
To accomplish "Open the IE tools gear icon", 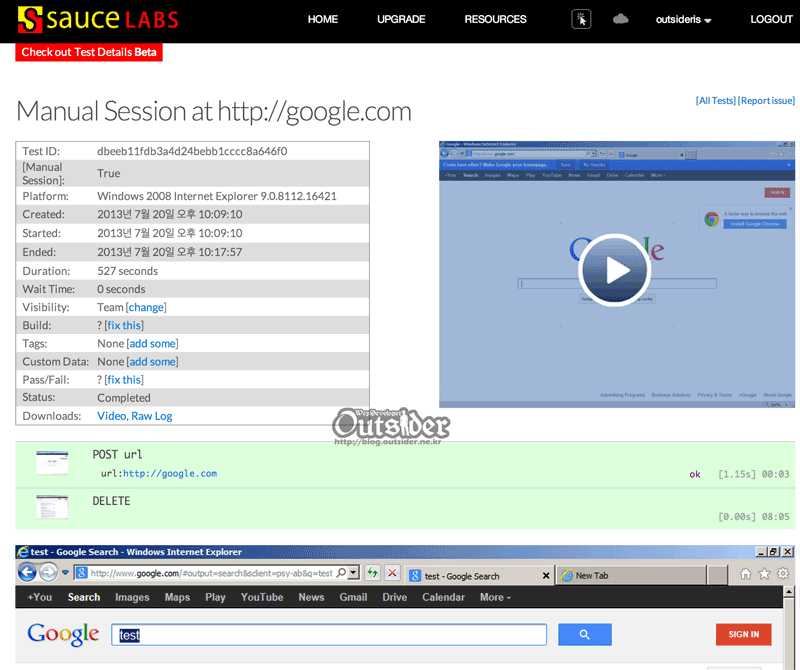I will [x=783, y=574].
